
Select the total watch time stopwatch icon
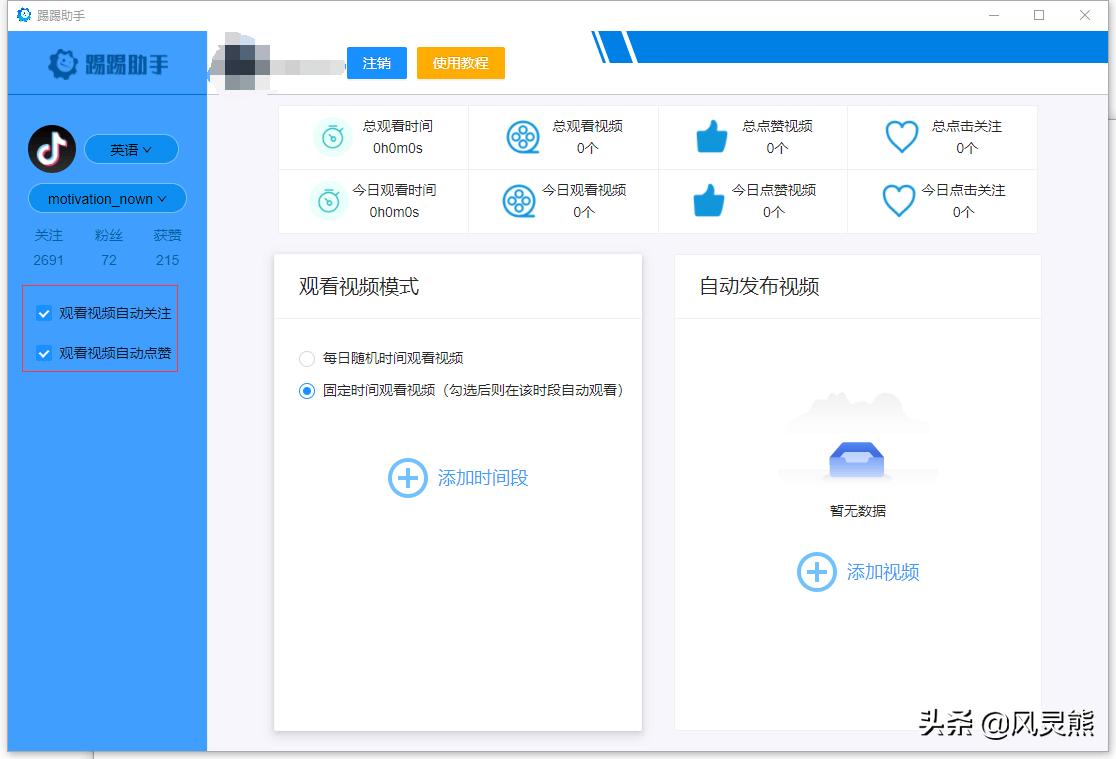[x=330, y=137]
